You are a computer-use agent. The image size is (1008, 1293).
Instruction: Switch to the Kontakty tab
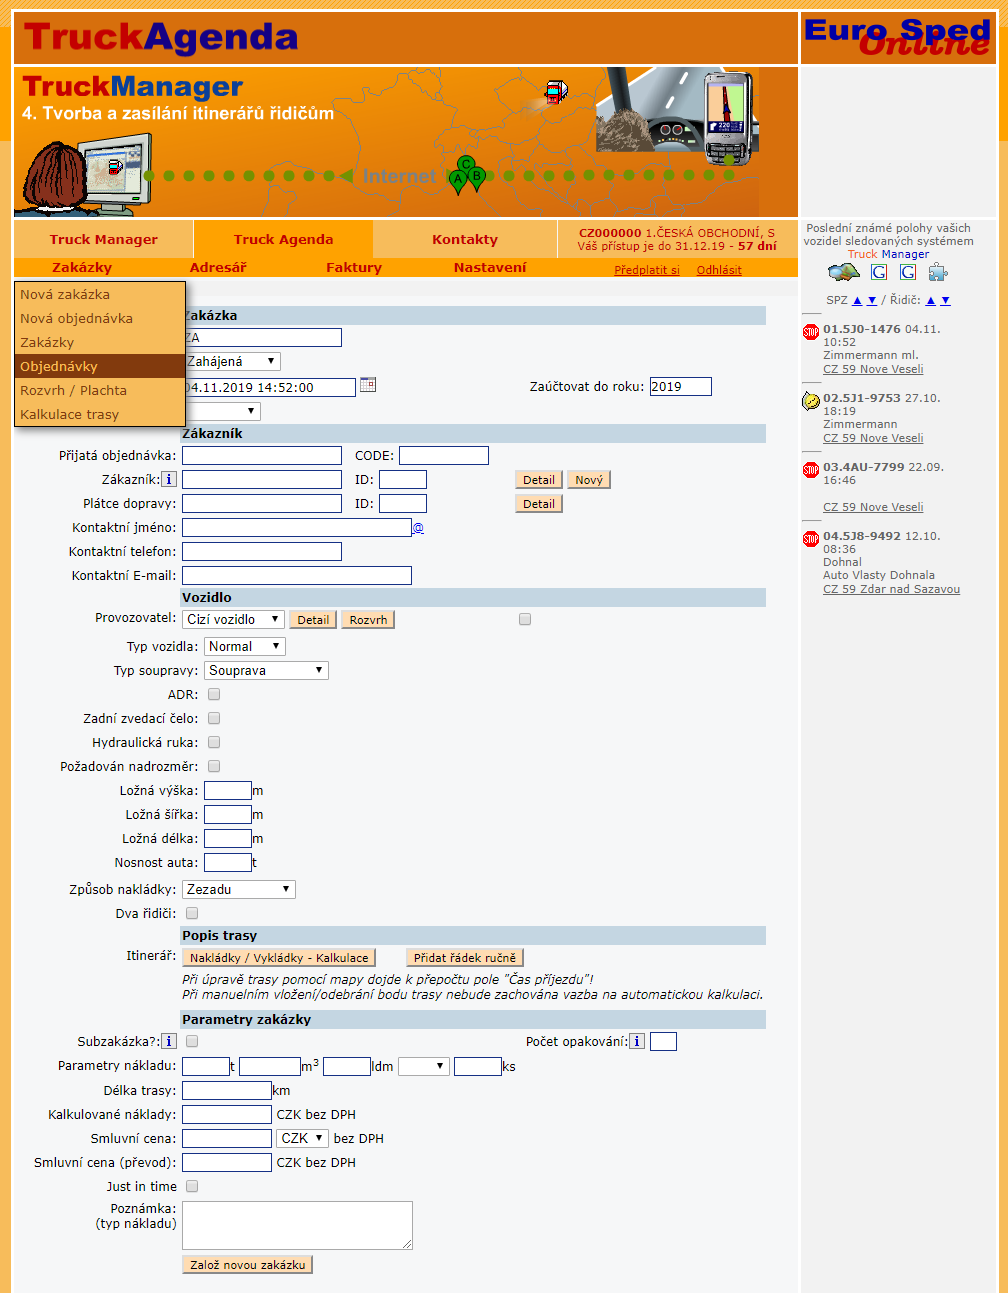pyautogui.click(x=465, y=240)
